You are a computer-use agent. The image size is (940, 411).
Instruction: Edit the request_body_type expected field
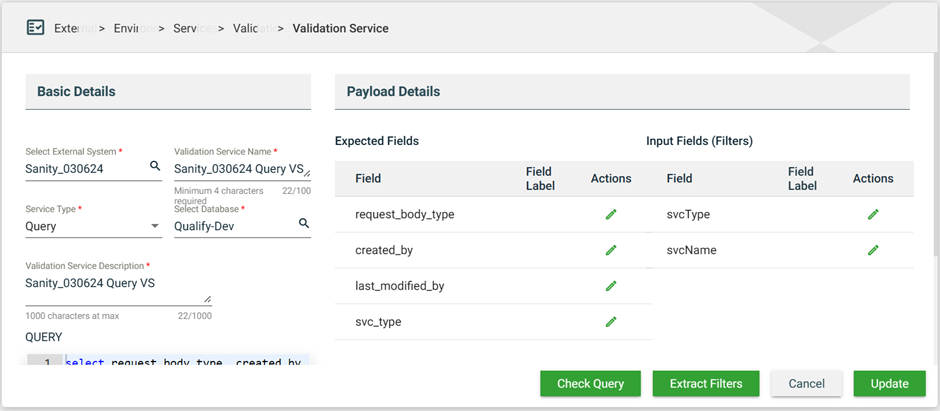pyautogui.click(x=611, y=214)
